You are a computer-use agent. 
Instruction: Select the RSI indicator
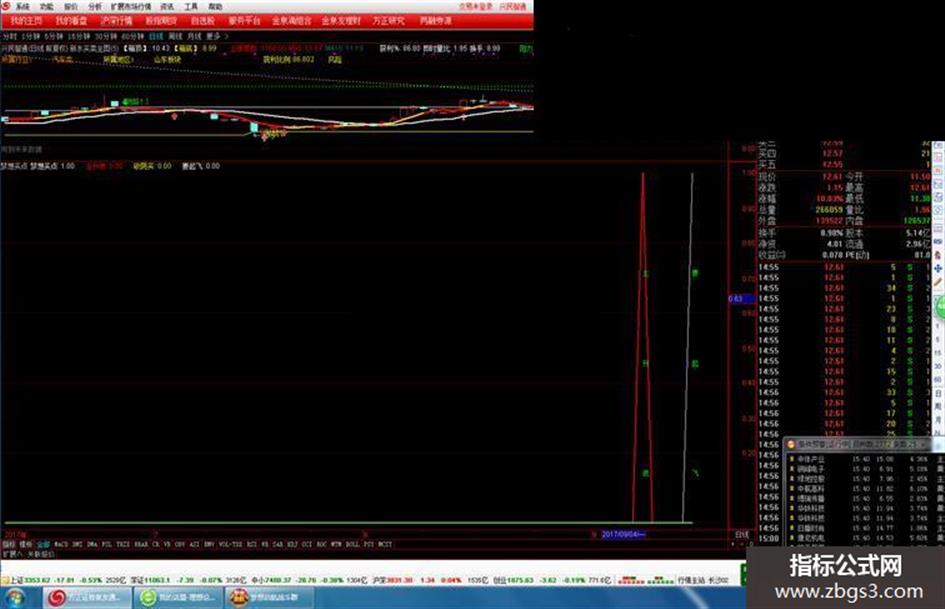pyautogui.click(x=252, y=544)
